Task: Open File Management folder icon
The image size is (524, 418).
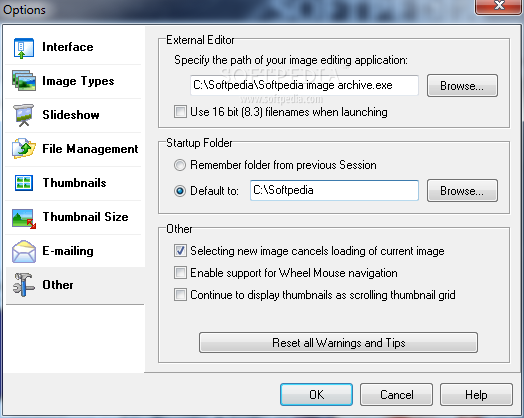Action: coord(24,148)
